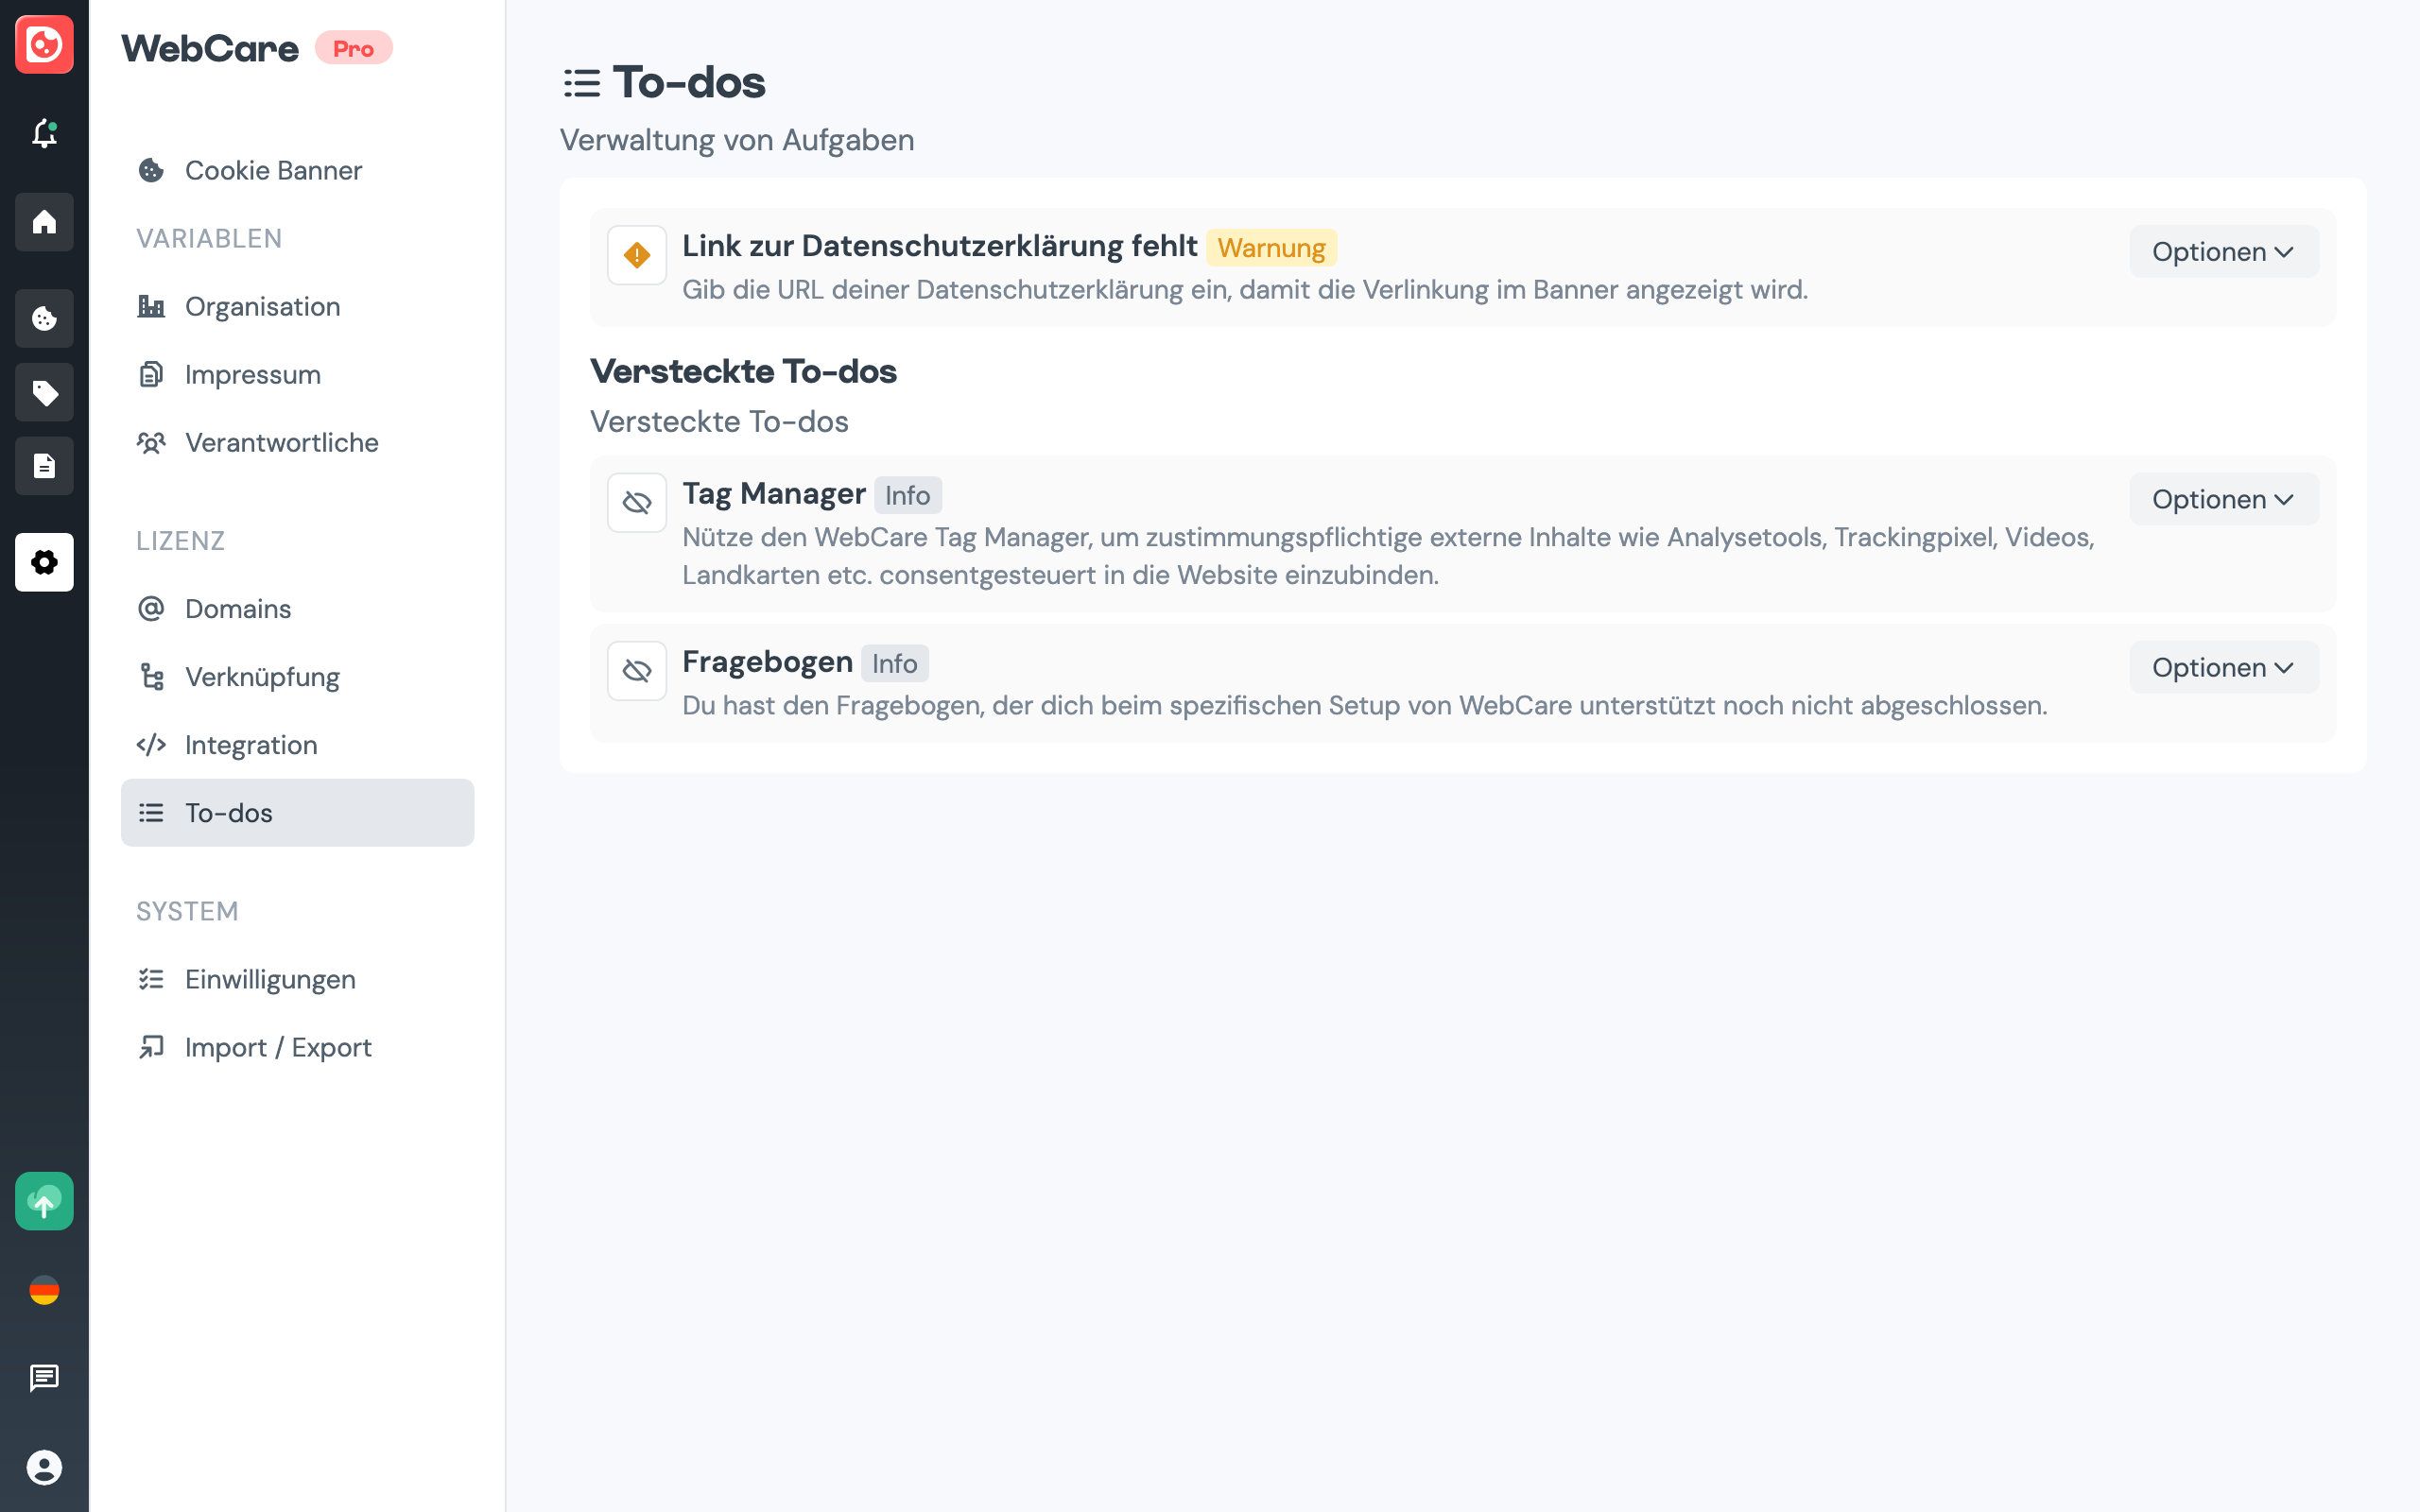Screen dimensions: 2420x1512
Task: Open the cookie icon in the dark sidebar
Action: [x=44, y=318]
